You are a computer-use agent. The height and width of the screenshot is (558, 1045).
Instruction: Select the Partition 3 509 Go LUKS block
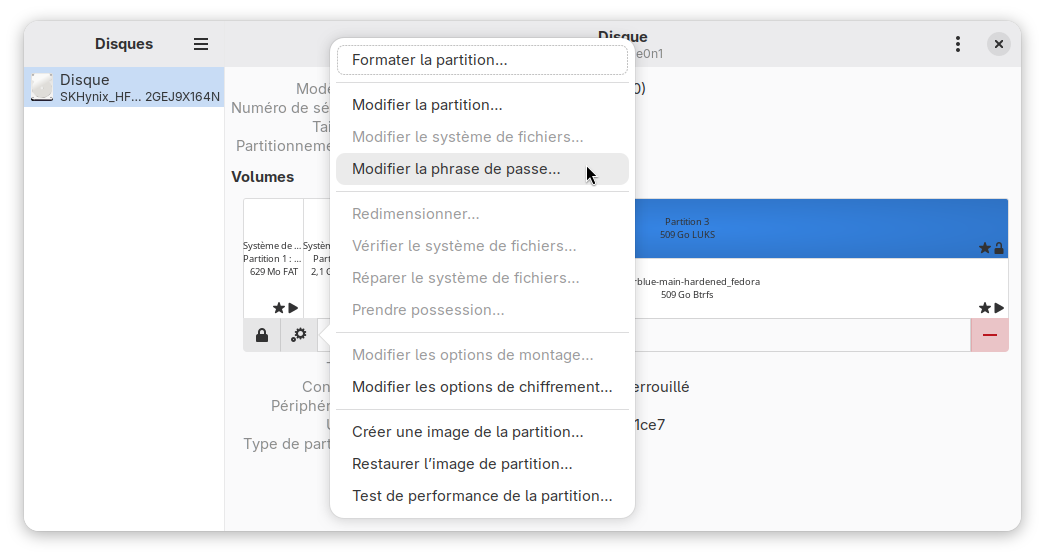point(821,229)
